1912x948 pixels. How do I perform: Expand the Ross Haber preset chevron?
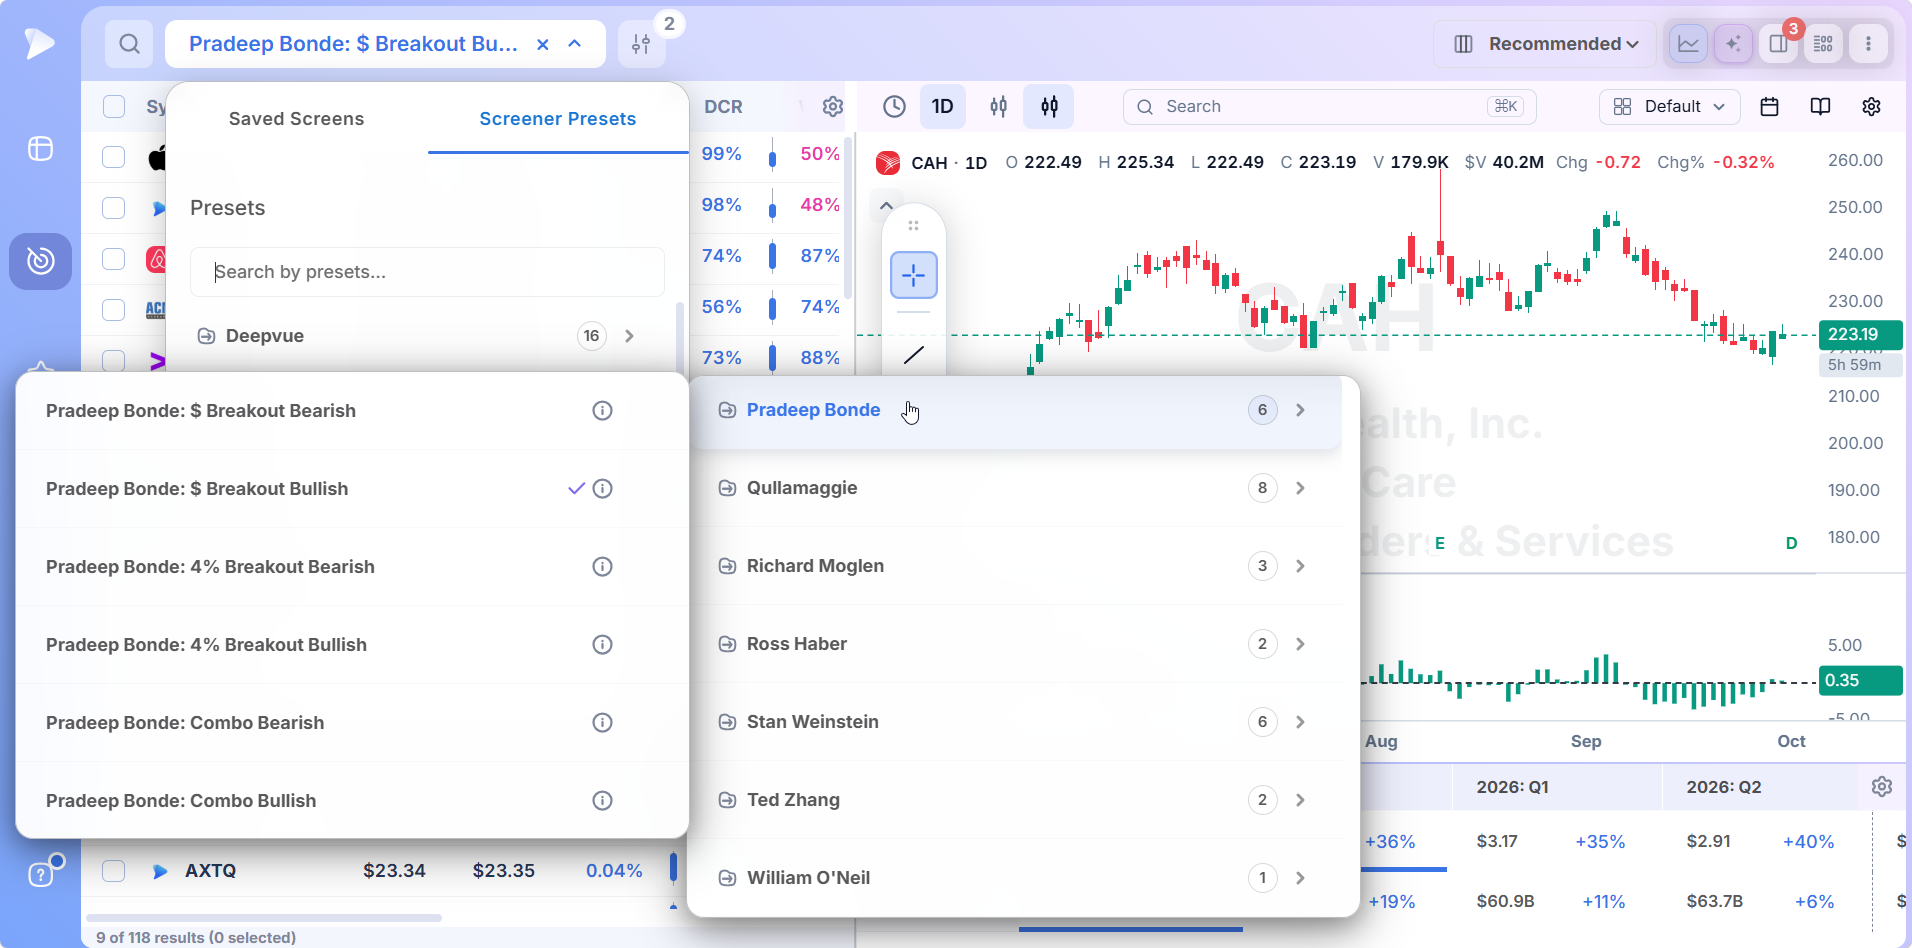point(1300,644)
